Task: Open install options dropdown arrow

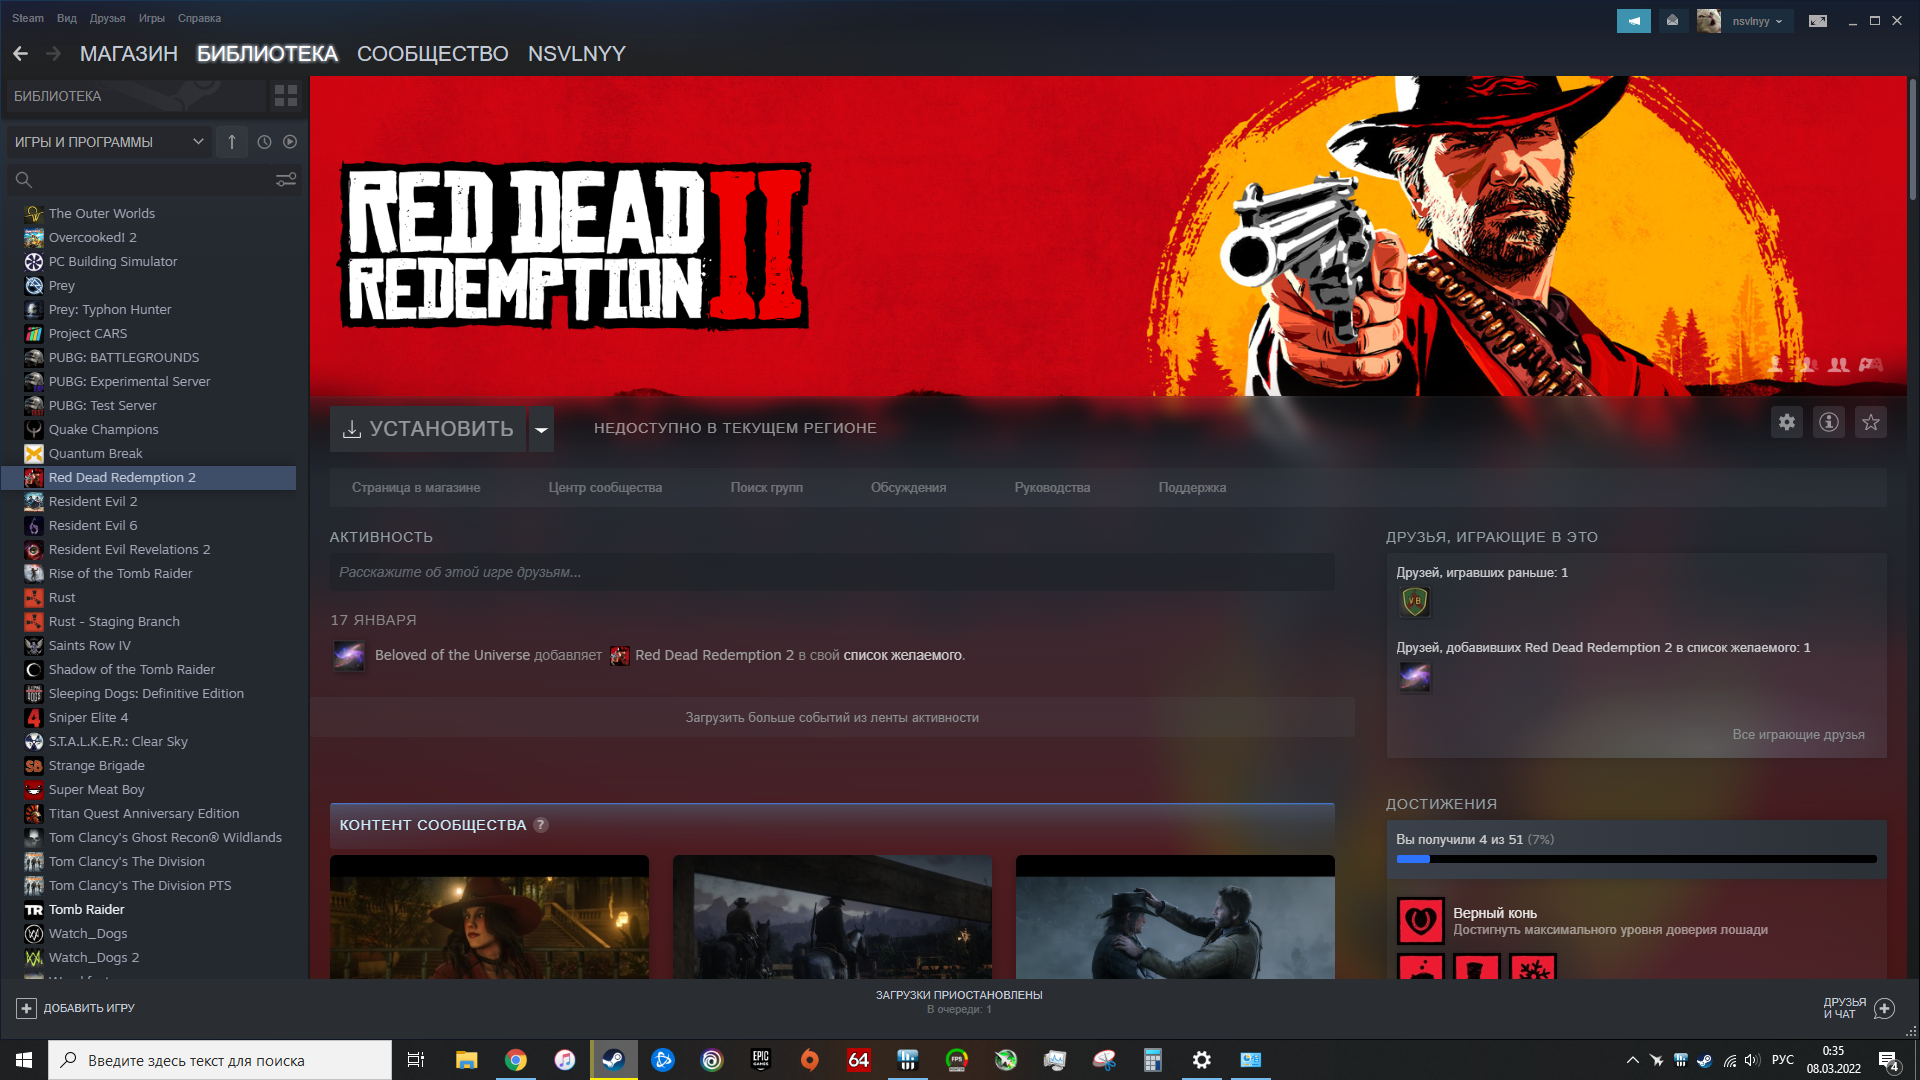Action: pyautogui.click(x=541, y=429)
